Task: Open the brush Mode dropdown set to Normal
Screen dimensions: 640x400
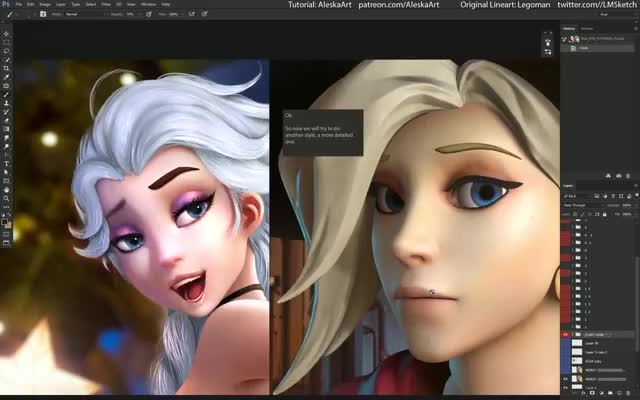Action: pyautogui.click(x=84, y=14)
